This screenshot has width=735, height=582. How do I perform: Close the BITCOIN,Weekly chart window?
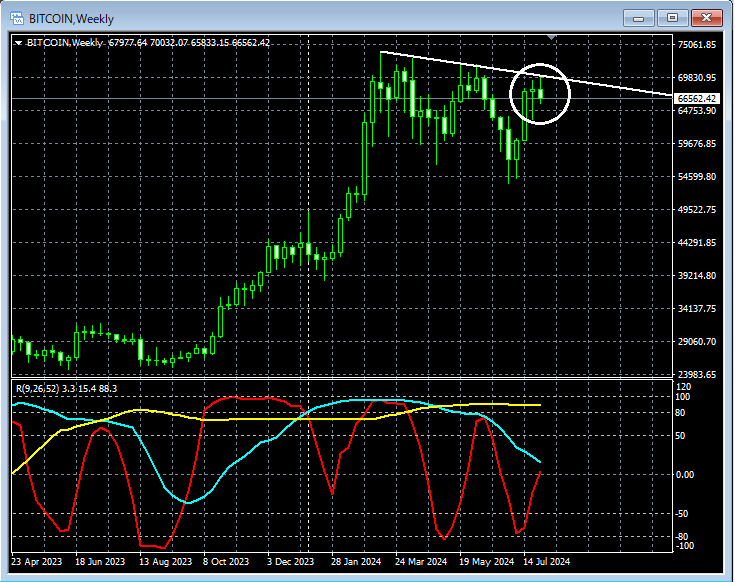pos(706,18)
